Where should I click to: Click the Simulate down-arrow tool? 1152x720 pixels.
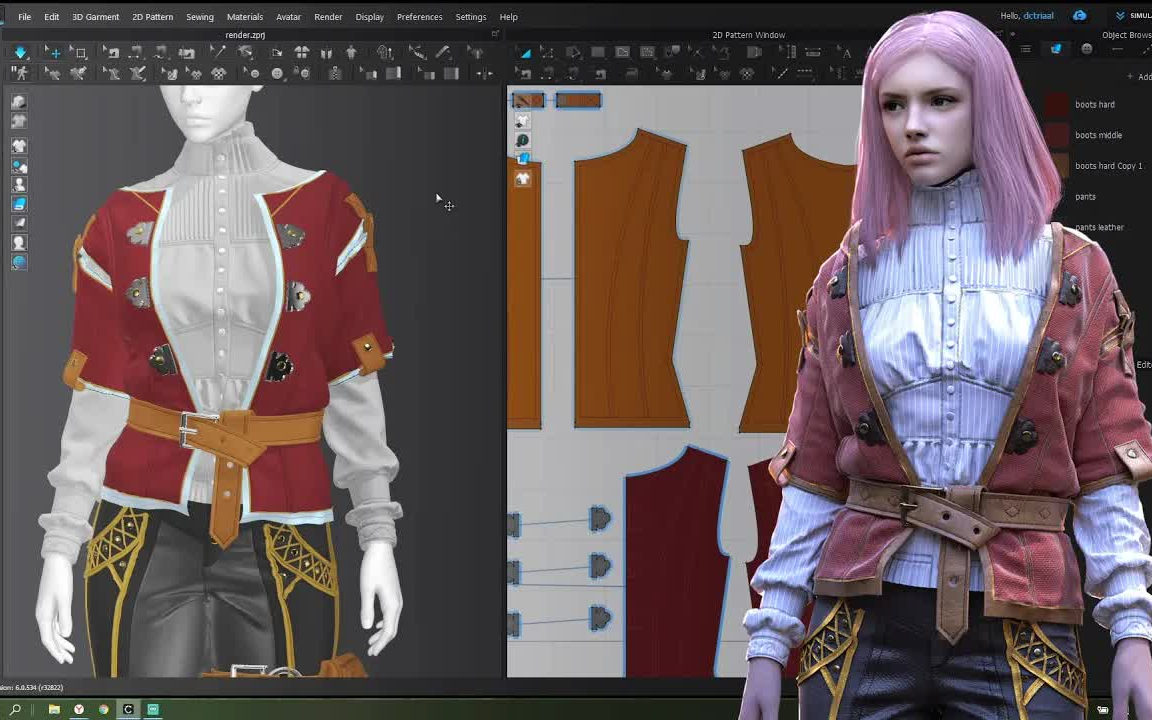point(20,52)
